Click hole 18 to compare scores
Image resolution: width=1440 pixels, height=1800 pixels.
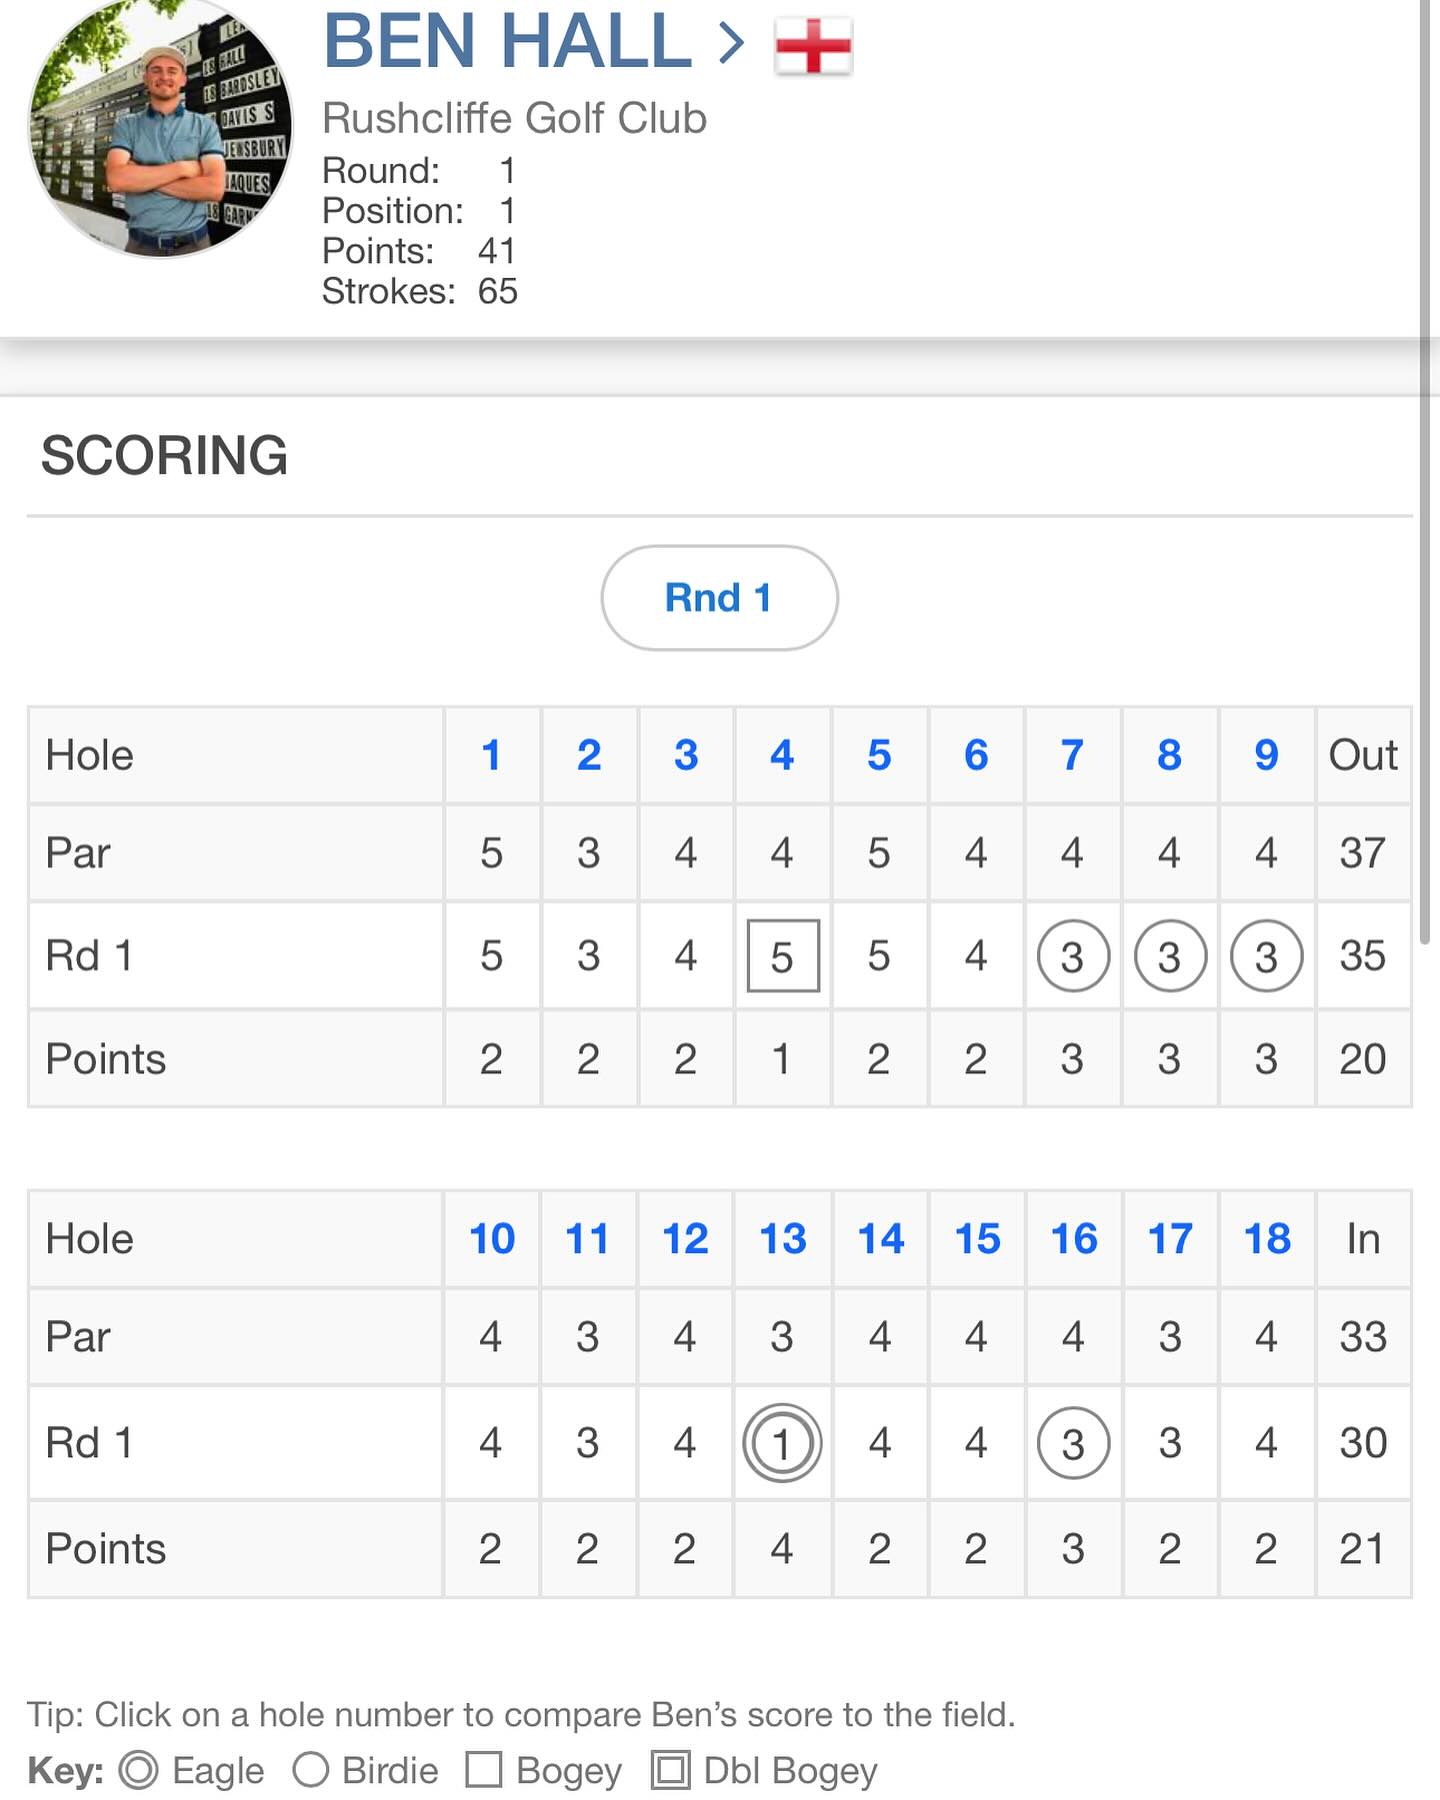point(1266,1238)
